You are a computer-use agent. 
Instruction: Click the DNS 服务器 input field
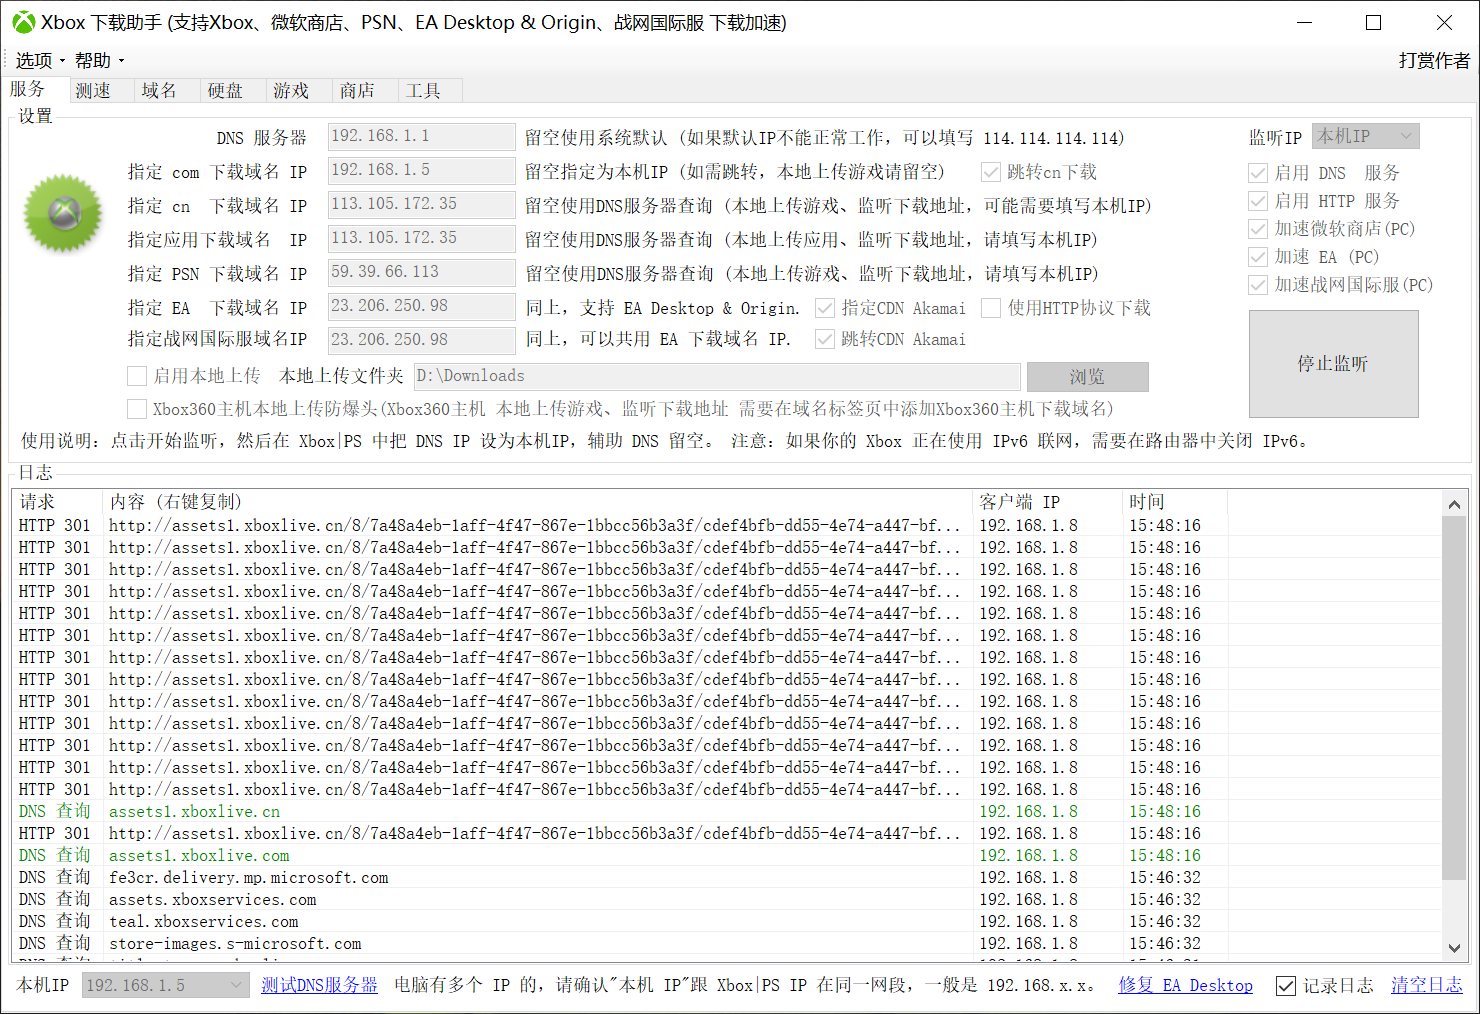pos(421,137)
